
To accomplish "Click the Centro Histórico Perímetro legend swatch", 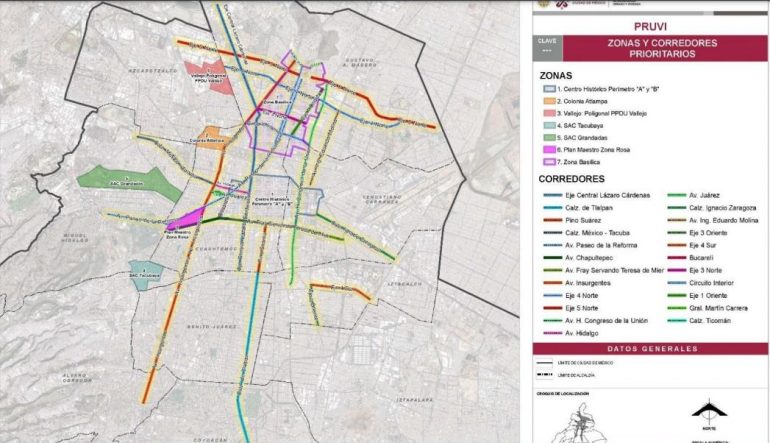I will pos(549,89).
